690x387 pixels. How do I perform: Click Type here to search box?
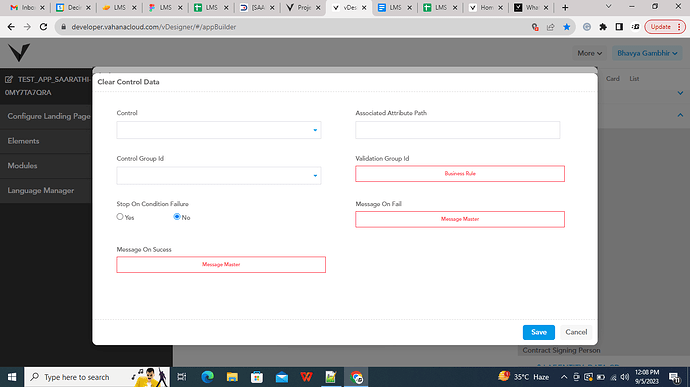(x=97, y=377)
